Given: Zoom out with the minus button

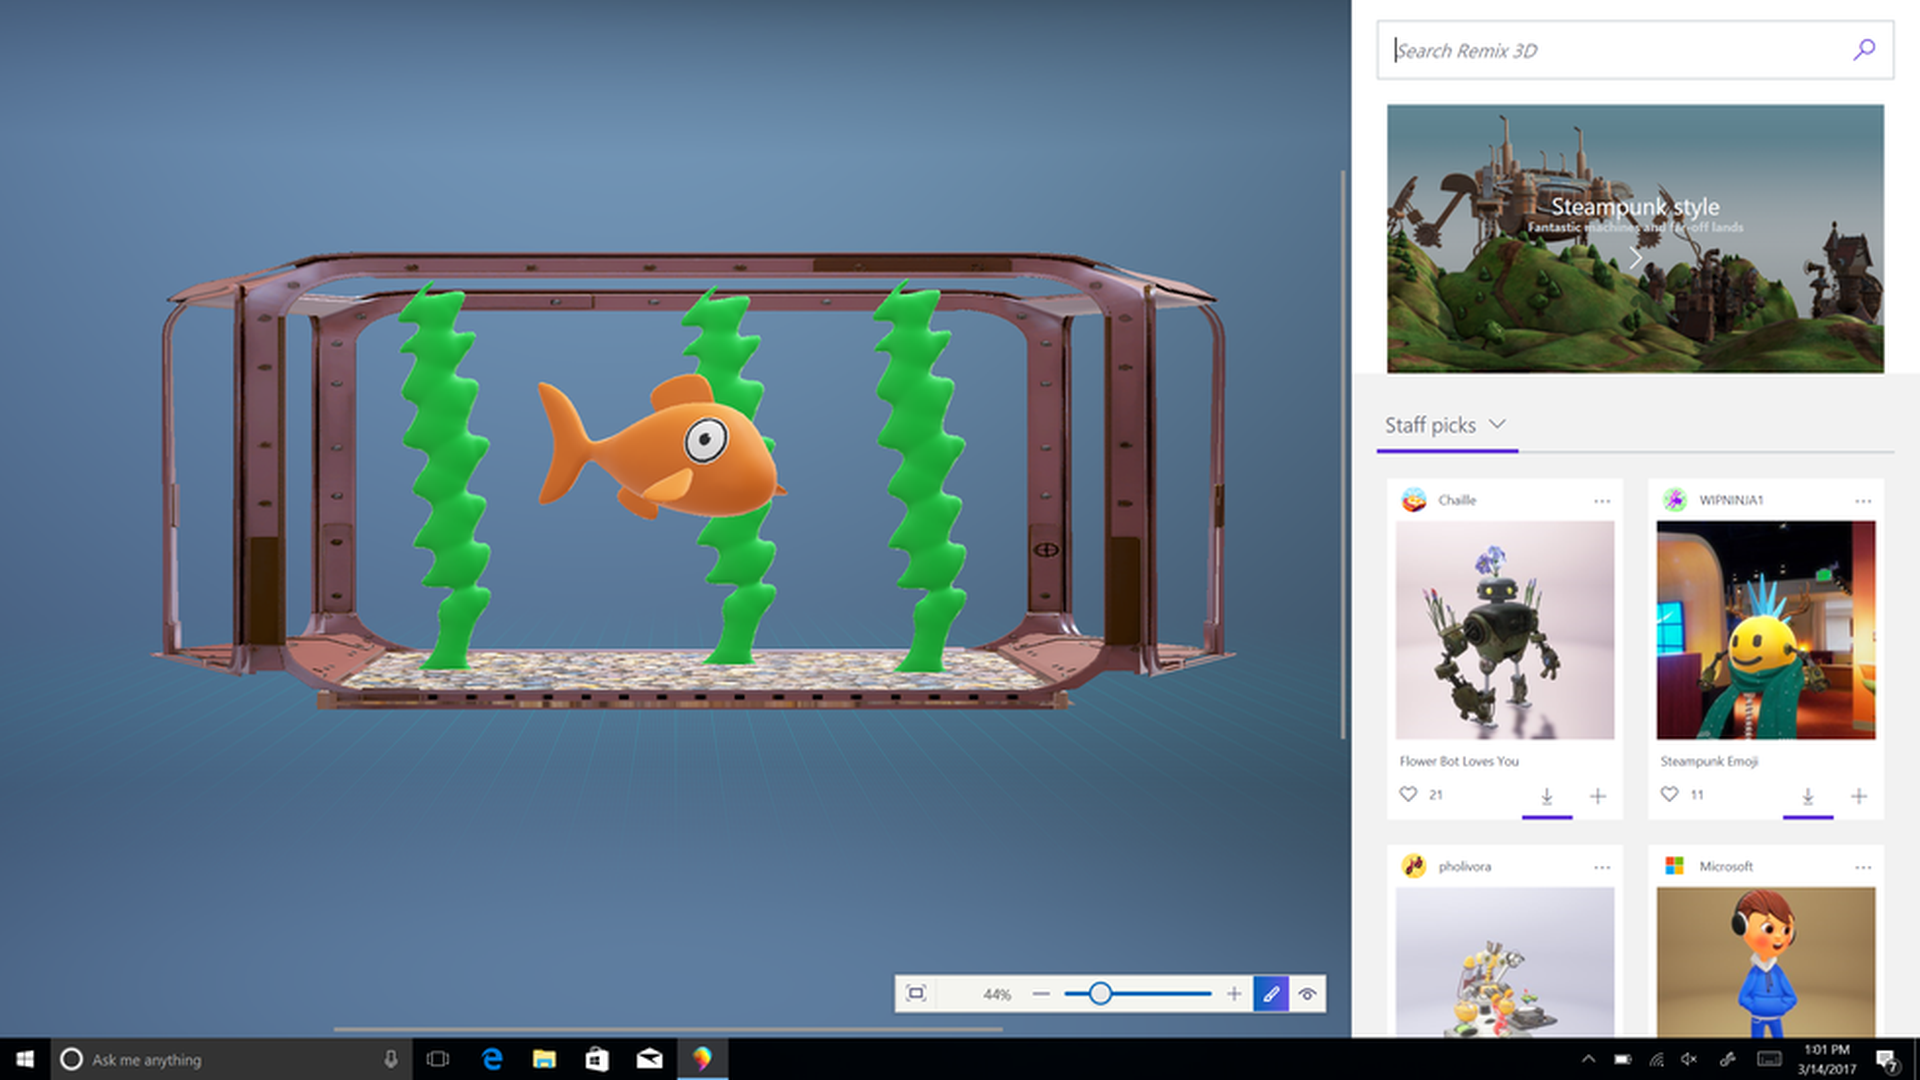Looking at the screenshot, I should click(1041, 994).
